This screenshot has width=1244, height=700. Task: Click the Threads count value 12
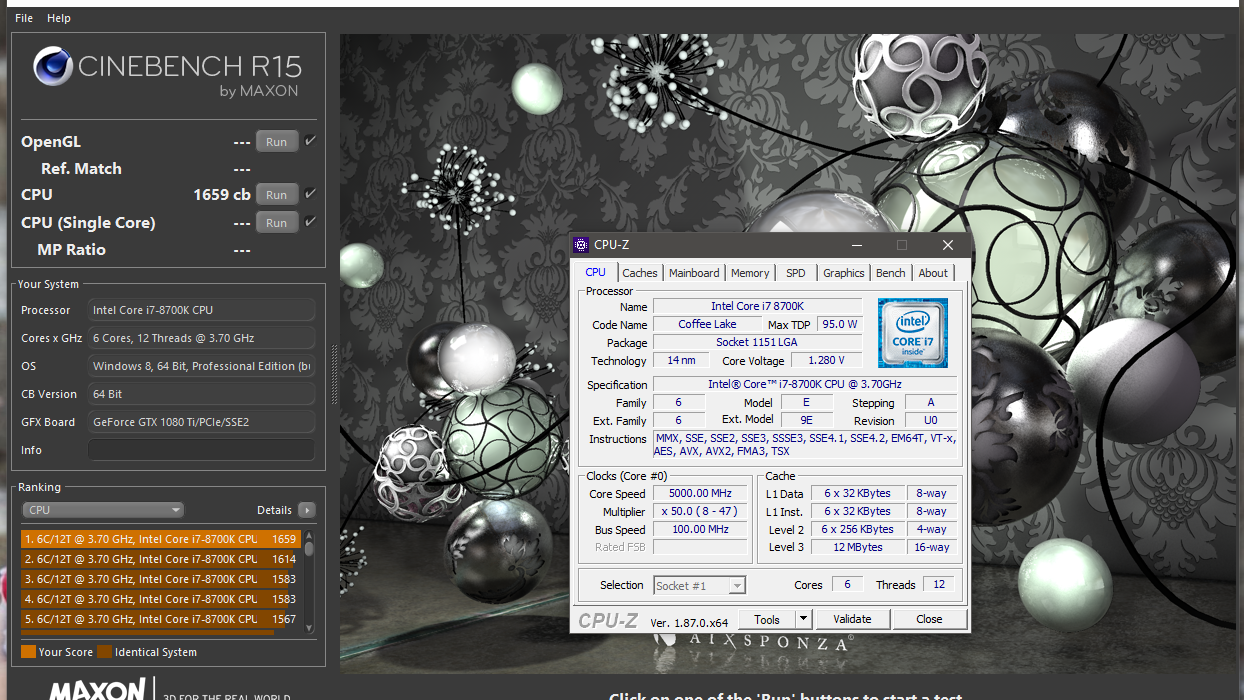pos(939,585)
